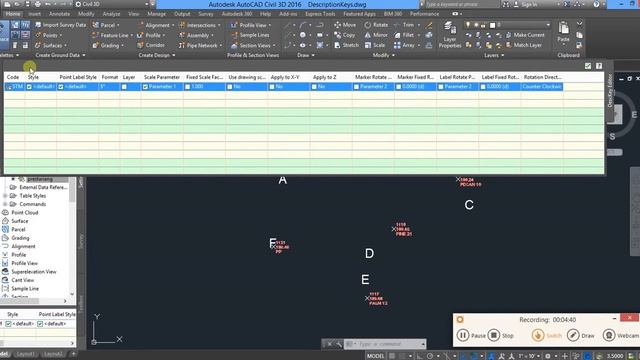The height and width of the screenshot is (360, 640).
Task: Click help question mark in DescKey editor
Action: pyautogui.click(x=599, y=66)
